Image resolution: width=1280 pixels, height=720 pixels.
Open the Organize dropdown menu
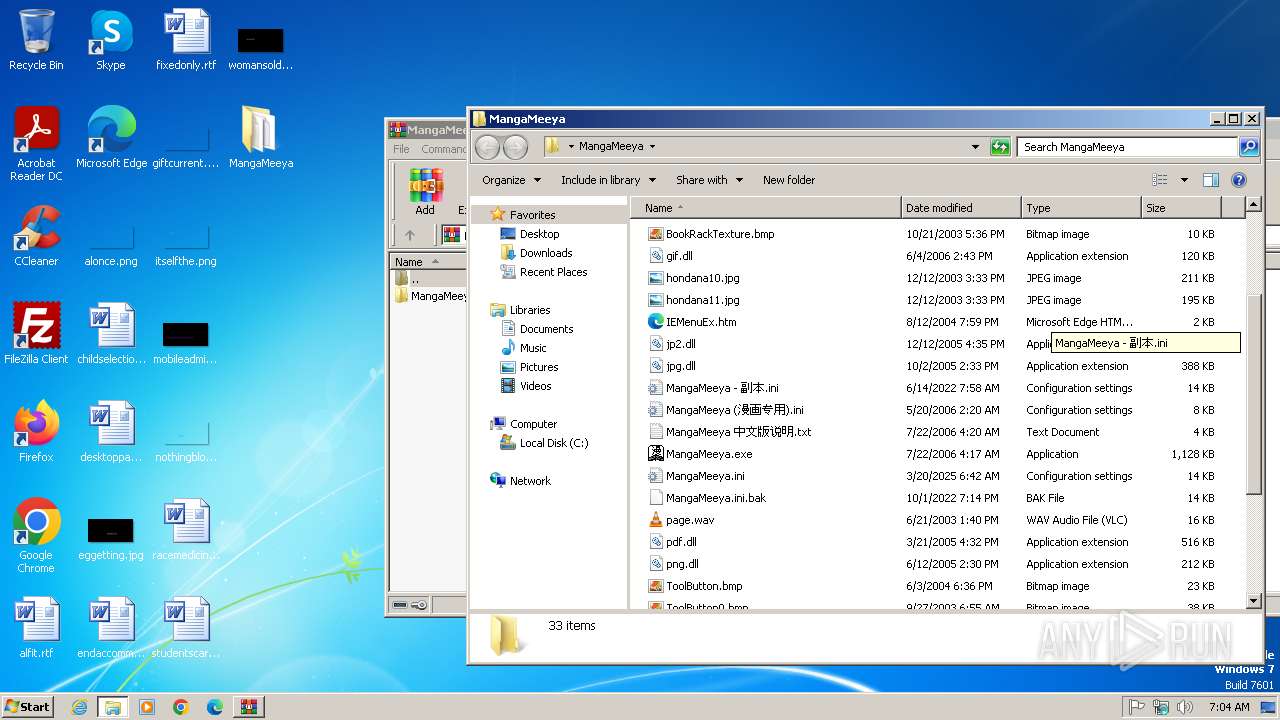tap(511, 180)
